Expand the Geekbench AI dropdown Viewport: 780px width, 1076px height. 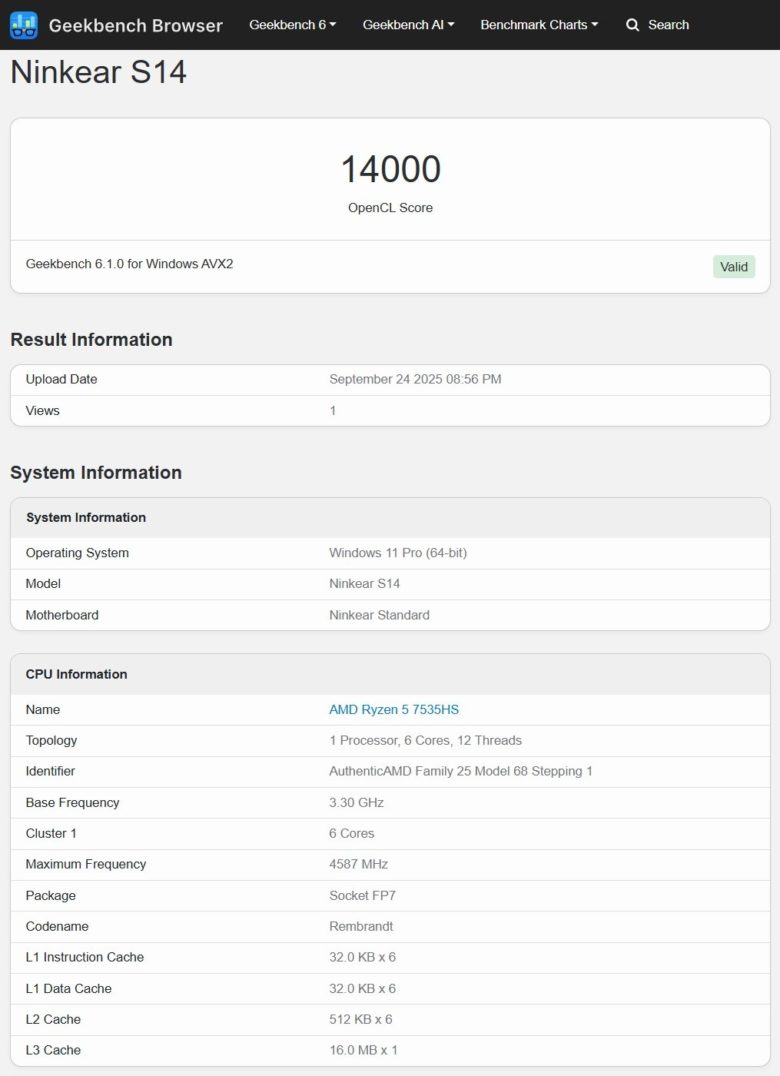coord(408,25)
